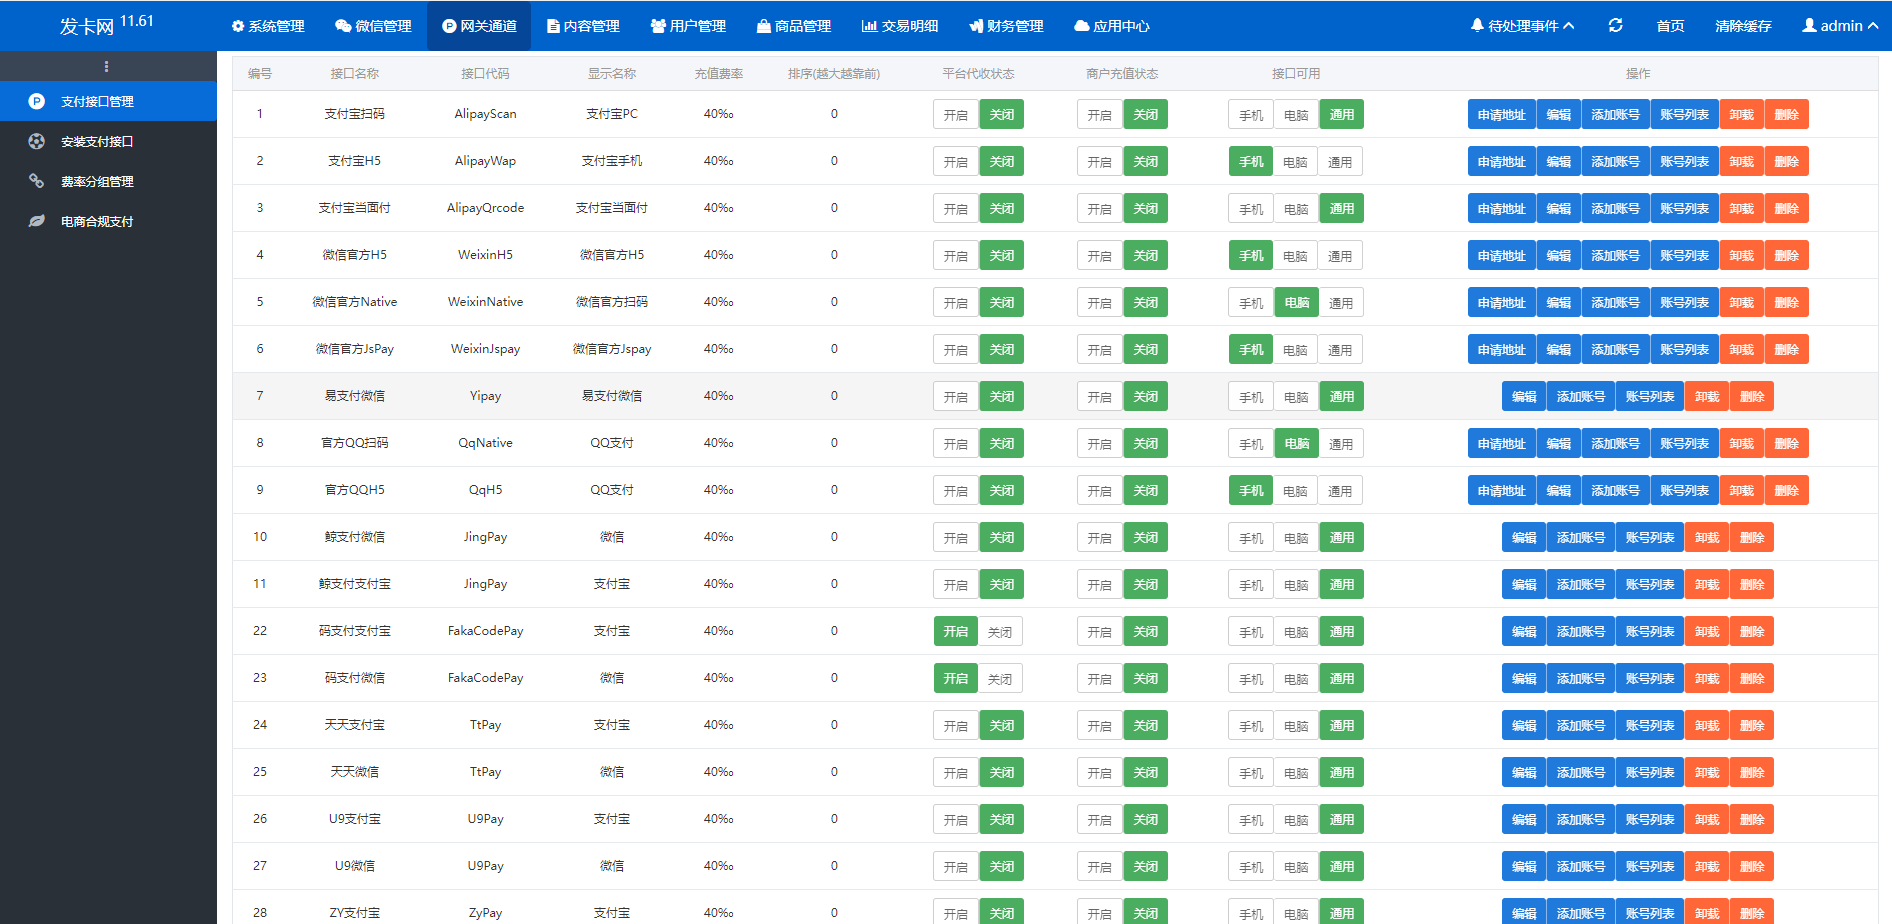1892x924 pixels.
Task: Open the 交易明细 transaction details menu
Action: [900, 26]
